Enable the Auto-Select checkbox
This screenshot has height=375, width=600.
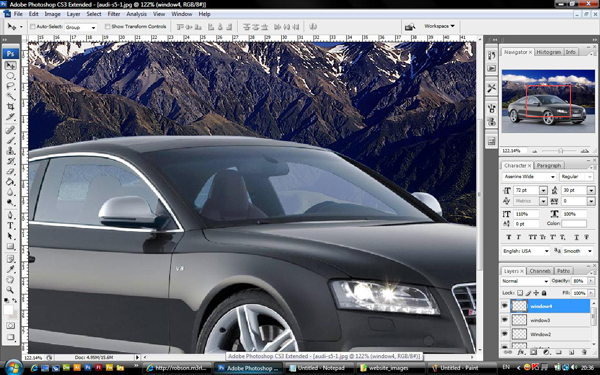[x=33, y=26]
